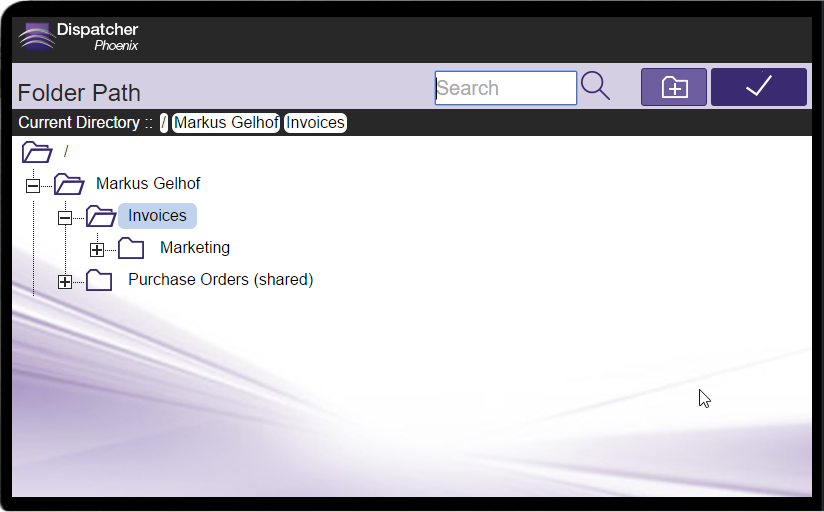Viewport: 824px width, 512px height.
Task: Expand the Purchase Orders (shared) node
Action: [x=65, y=282]
